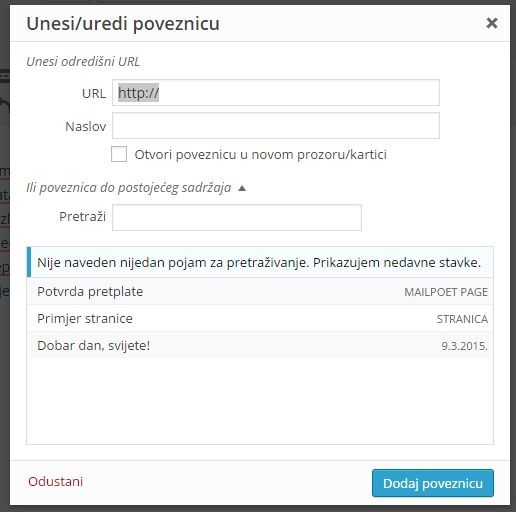Focus the Naslov text field
This screenshot has width=516, height=512.
click(276, 126)
